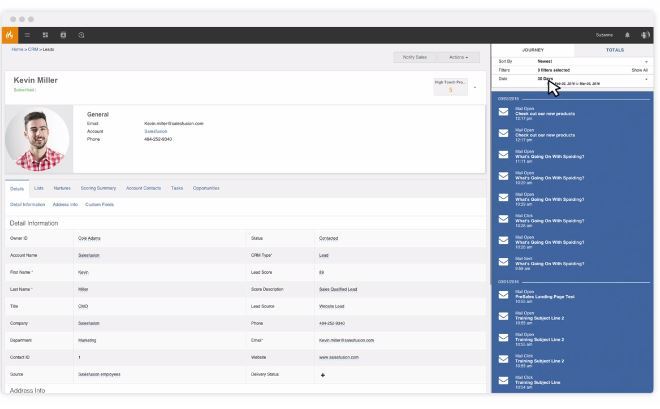660x409 pixels.
Task: Switch to the Totals tab
Action: (x=614, y=49)
